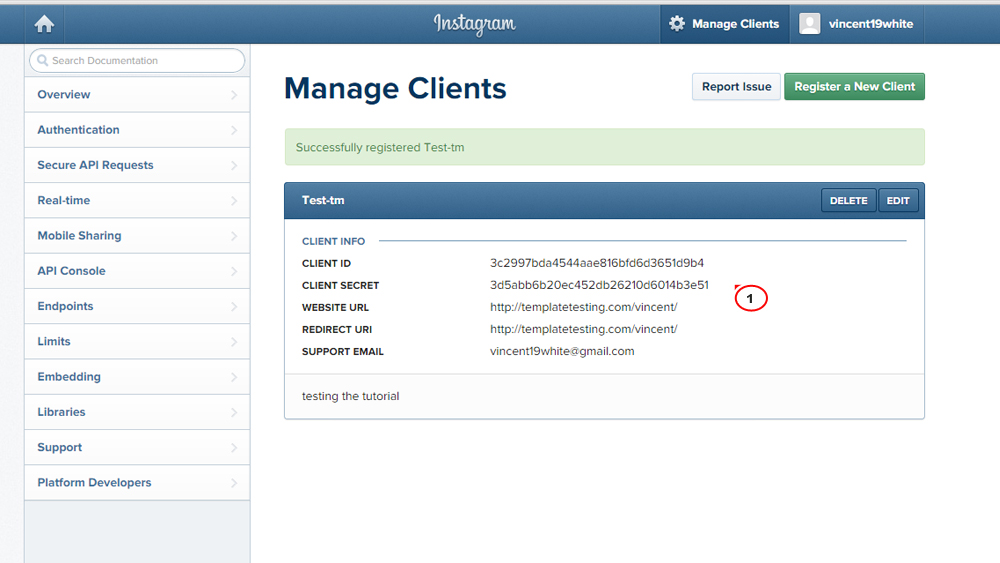Viewport: 1000px width, 563px height.
Task: Open the Limits section
Action: click(x=137, y=342)
